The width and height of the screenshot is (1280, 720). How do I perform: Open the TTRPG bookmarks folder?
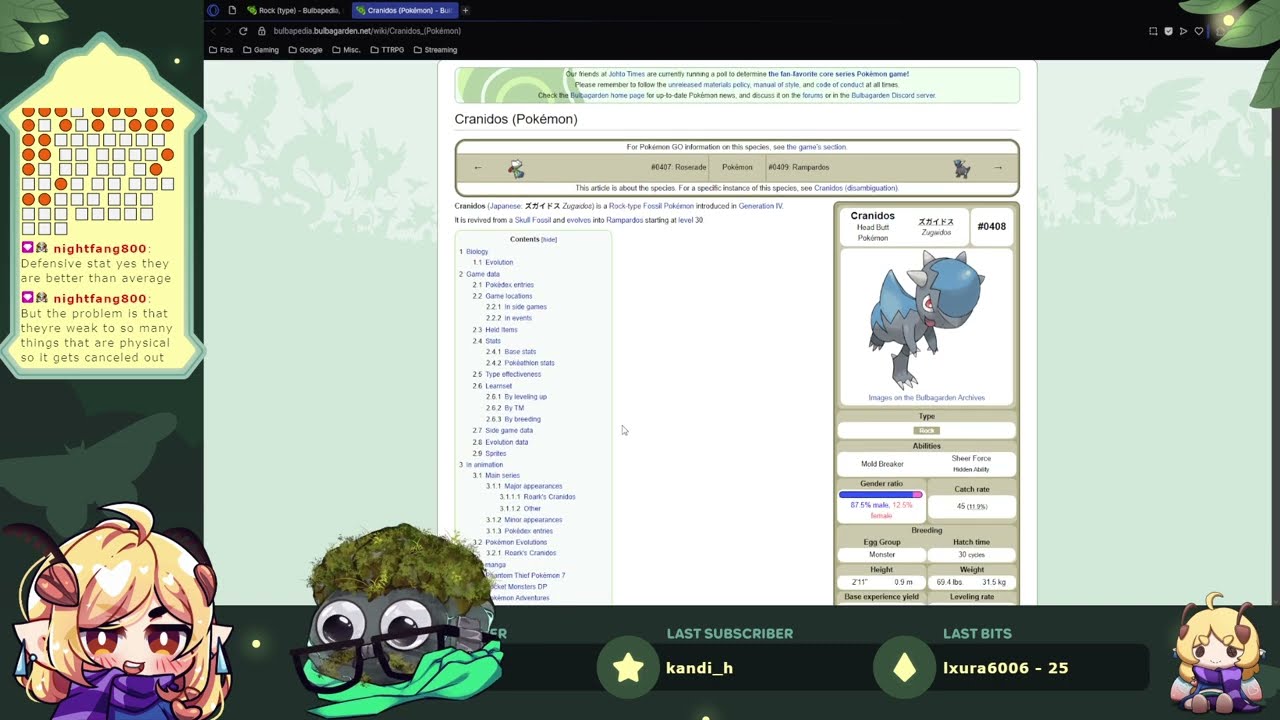click(x=387, y=50)
